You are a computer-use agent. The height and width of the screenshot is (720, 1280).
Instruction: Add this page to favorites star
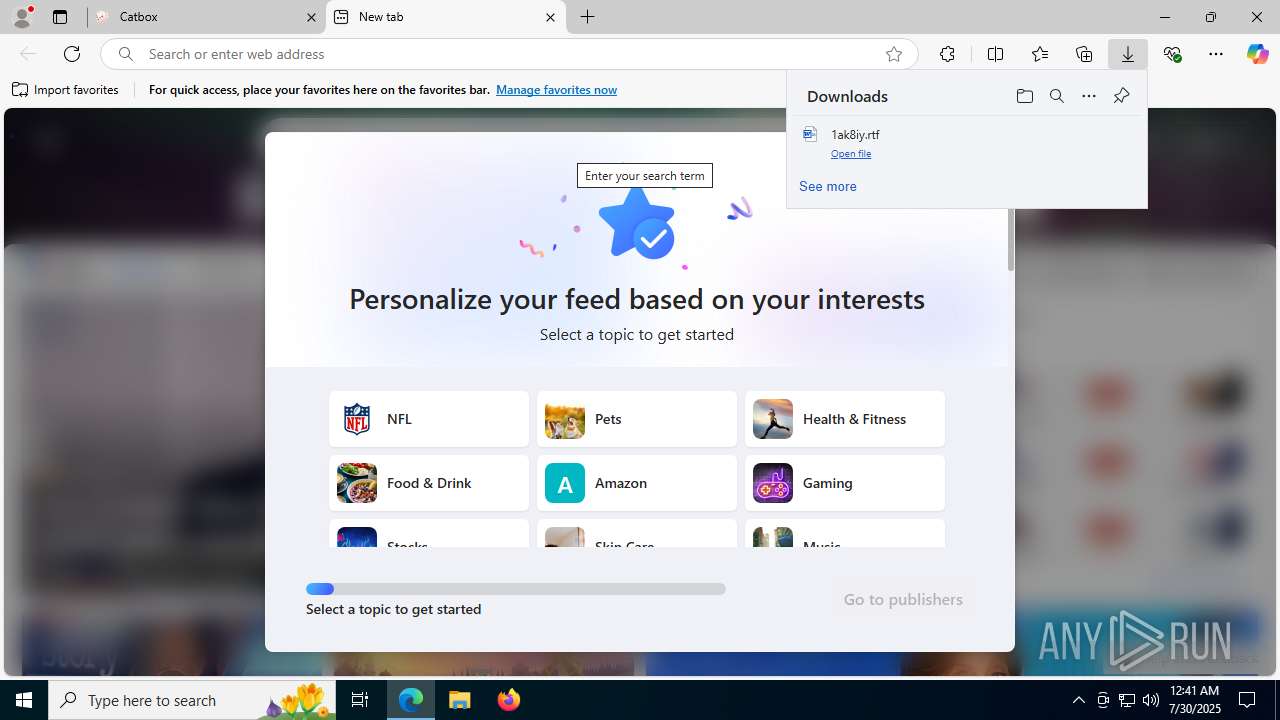coord(894,54)
